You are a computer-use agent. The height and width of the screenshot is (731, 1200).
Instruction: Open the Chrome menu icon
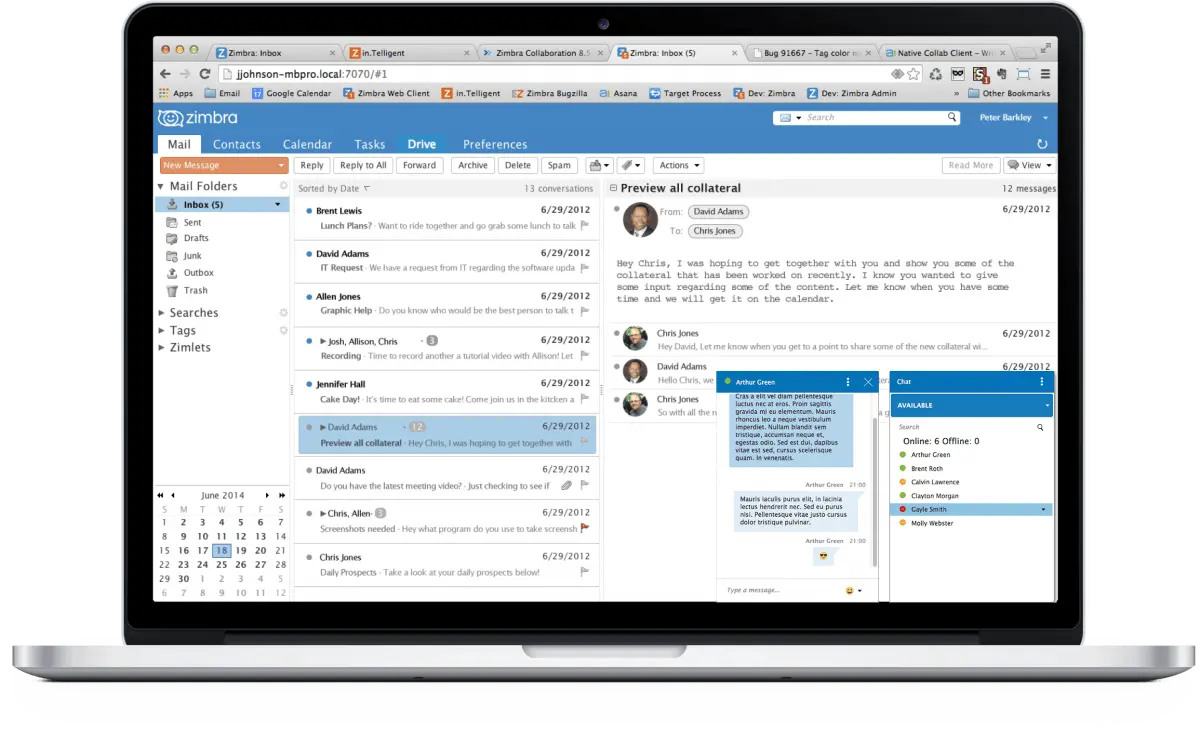(x=1045, y=74)
